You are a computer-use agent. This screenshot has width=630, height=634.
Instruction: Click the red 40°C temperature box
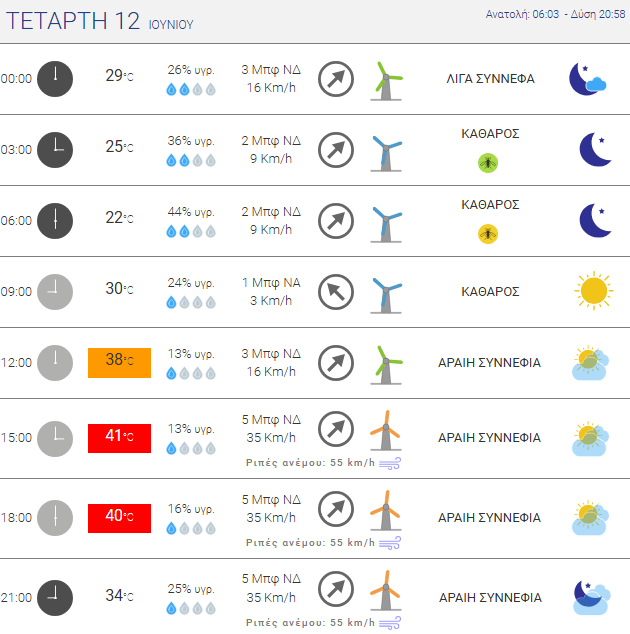click(x=119, y=518)
